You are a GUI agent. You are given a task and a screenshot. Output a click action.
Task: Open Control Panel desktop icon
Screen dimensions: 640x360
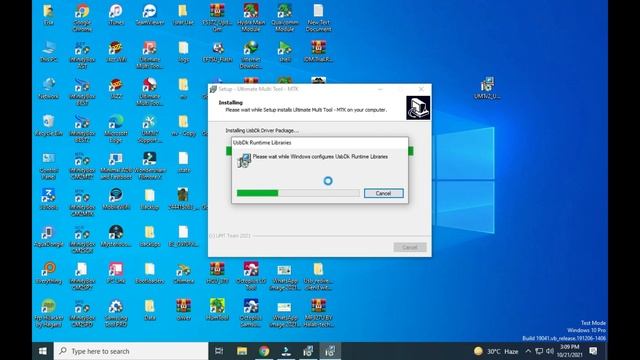(49, 166)
